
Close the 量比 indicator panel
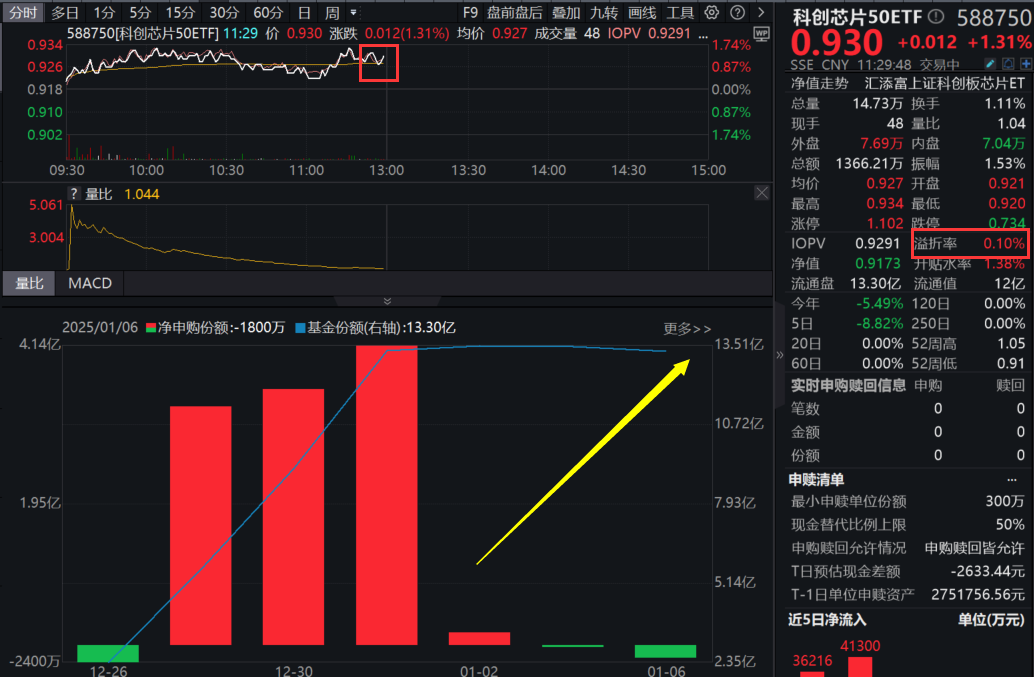click(761, 193)
